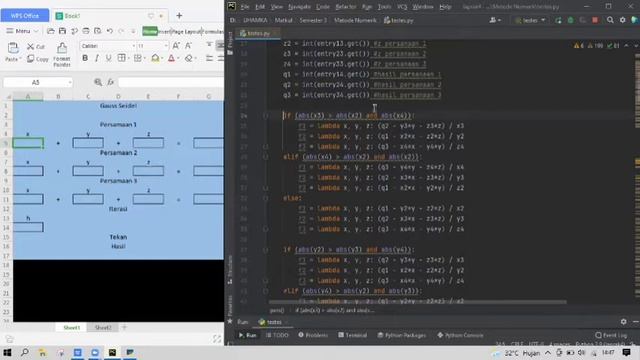Toggle bold formatting in WPS
The height and width of the screenshot is (360, 640).
(85, 58)
